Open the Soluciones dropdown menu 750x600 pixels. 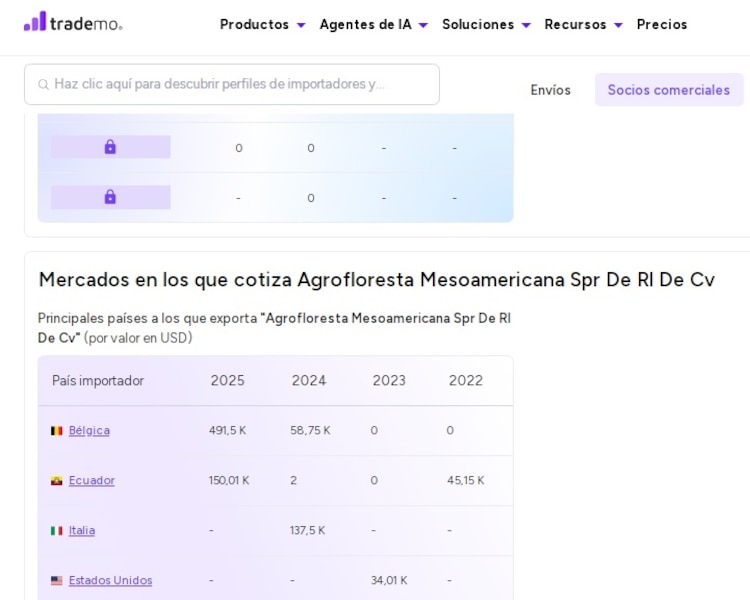tap(486, 24)
